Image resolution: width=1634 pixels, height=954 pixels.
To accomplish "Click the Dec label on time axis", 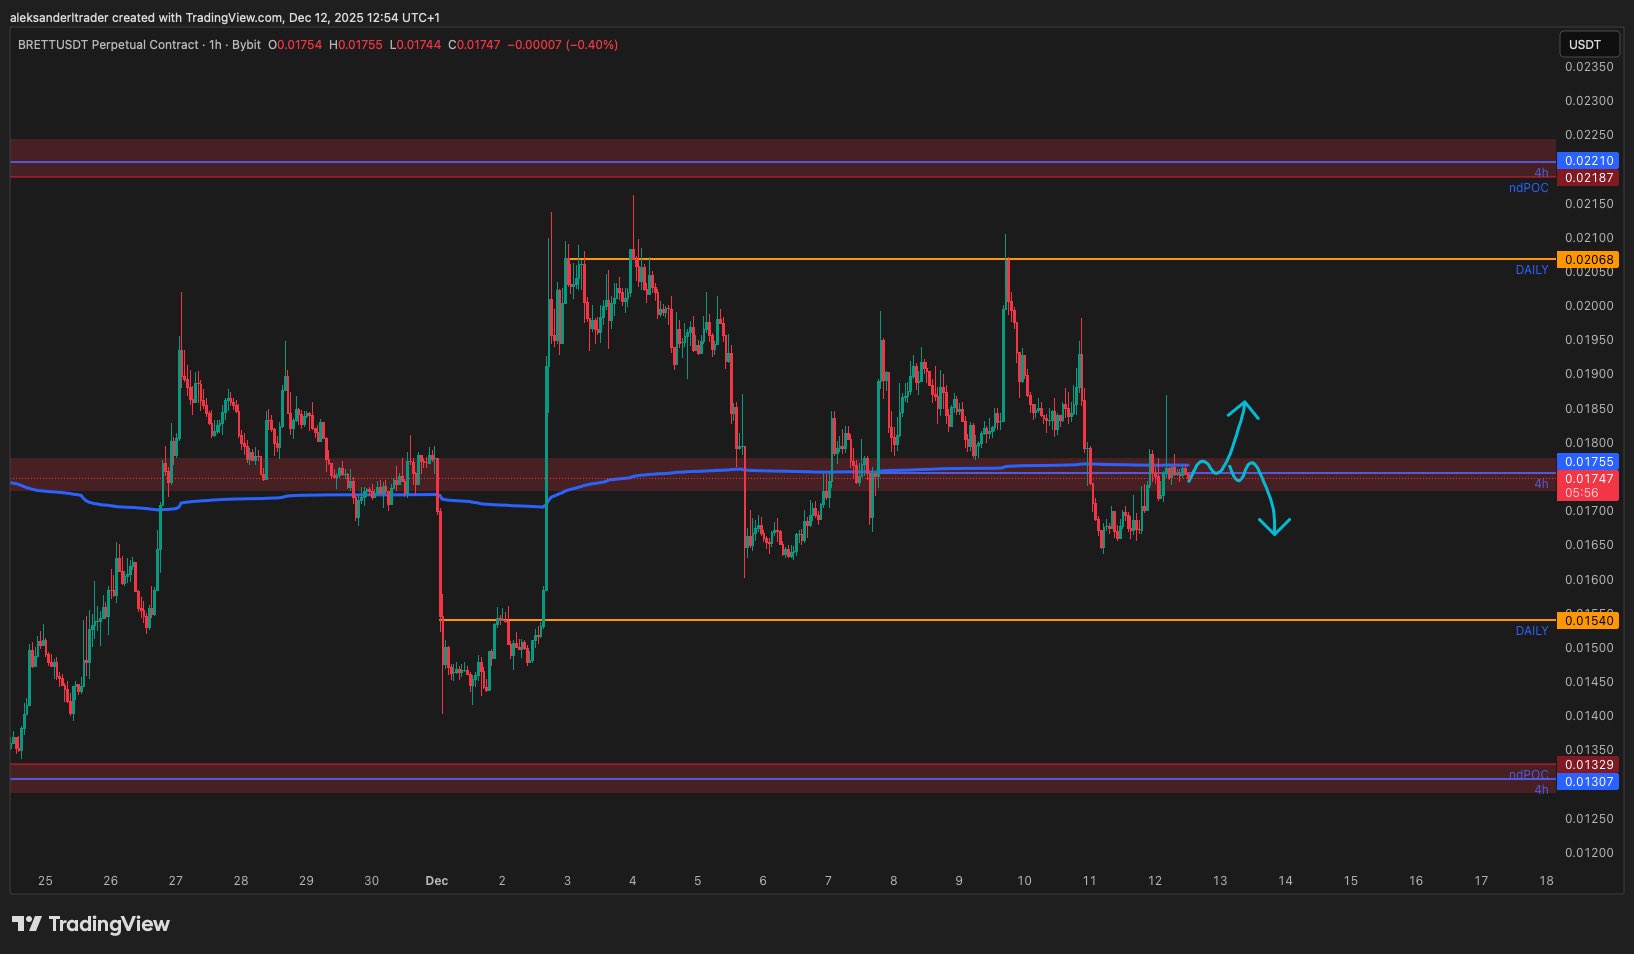I will (436, 881).
